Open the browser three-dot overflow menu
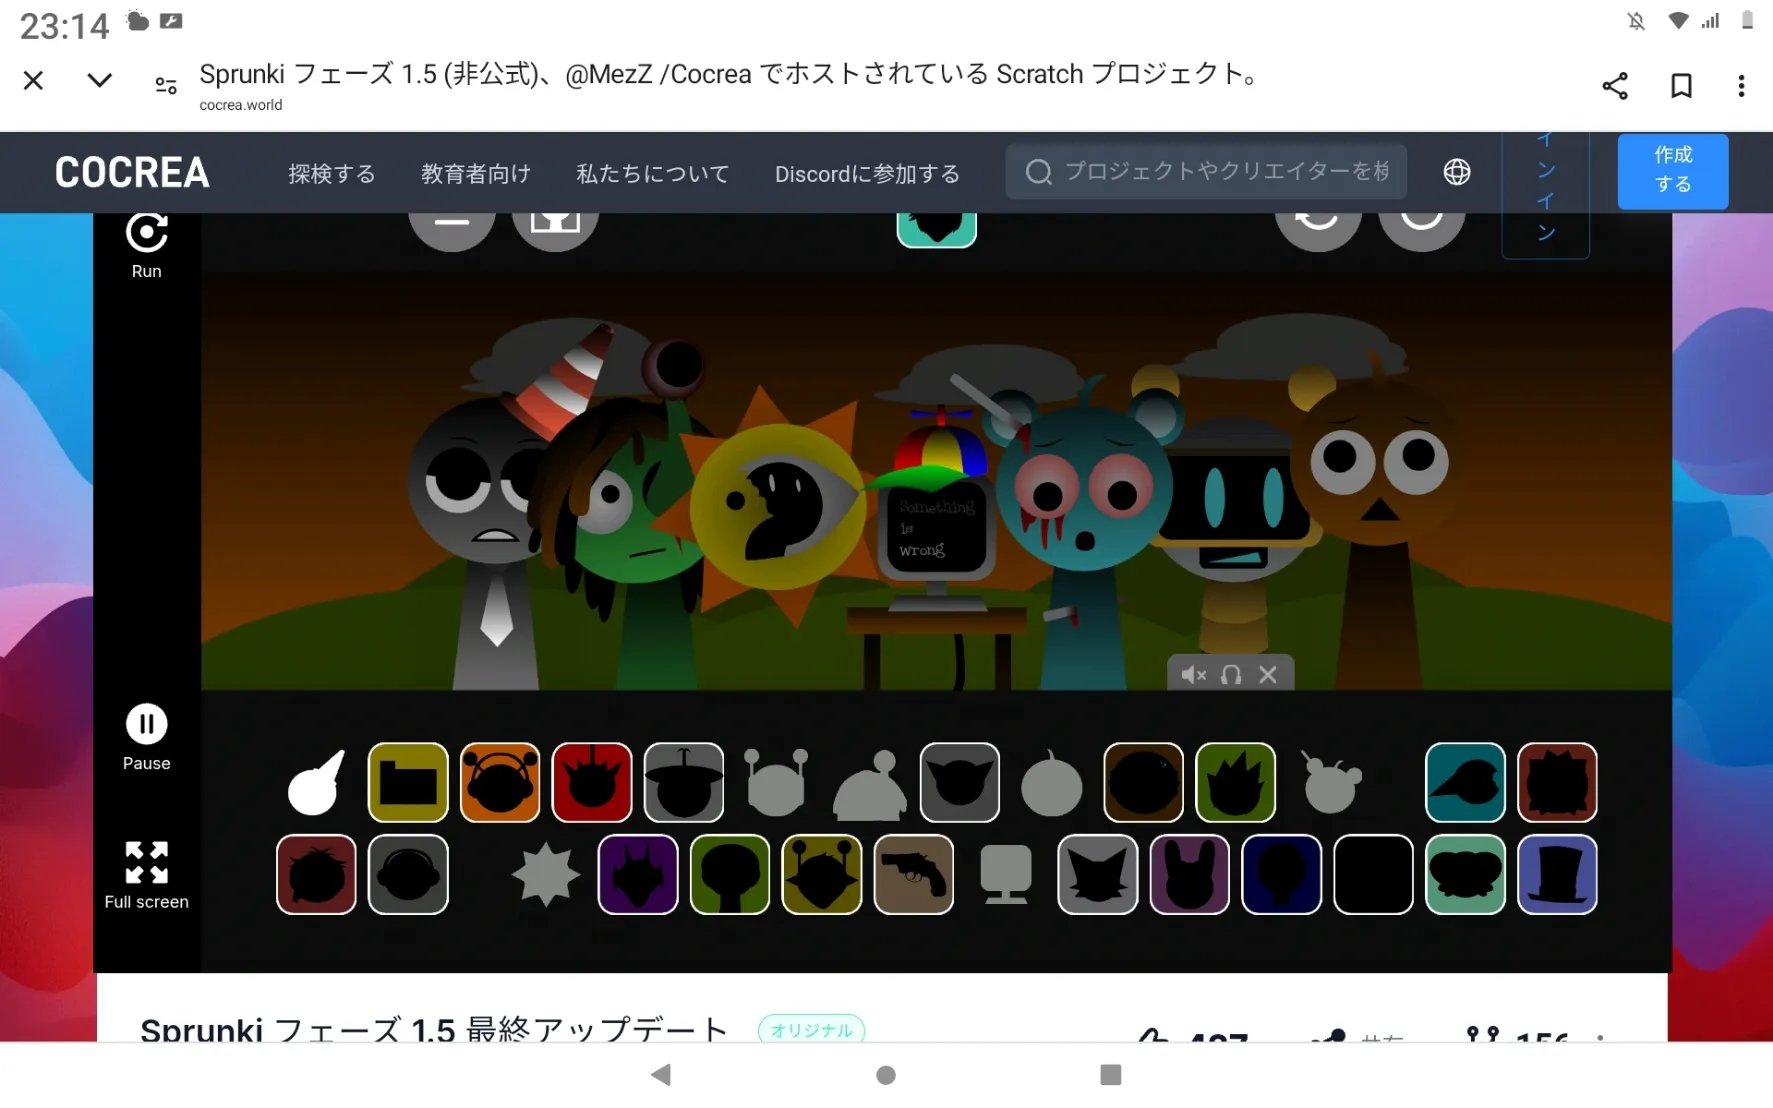Screen dimensions: 1773x1108 (x=1741, y=86)
